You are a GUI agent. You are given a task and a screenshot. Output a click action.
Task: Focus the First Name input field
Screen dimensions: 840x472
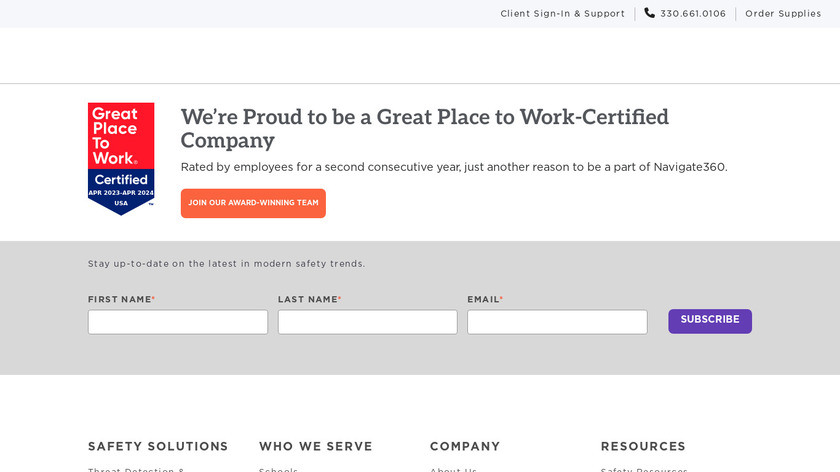click(178, 322)
